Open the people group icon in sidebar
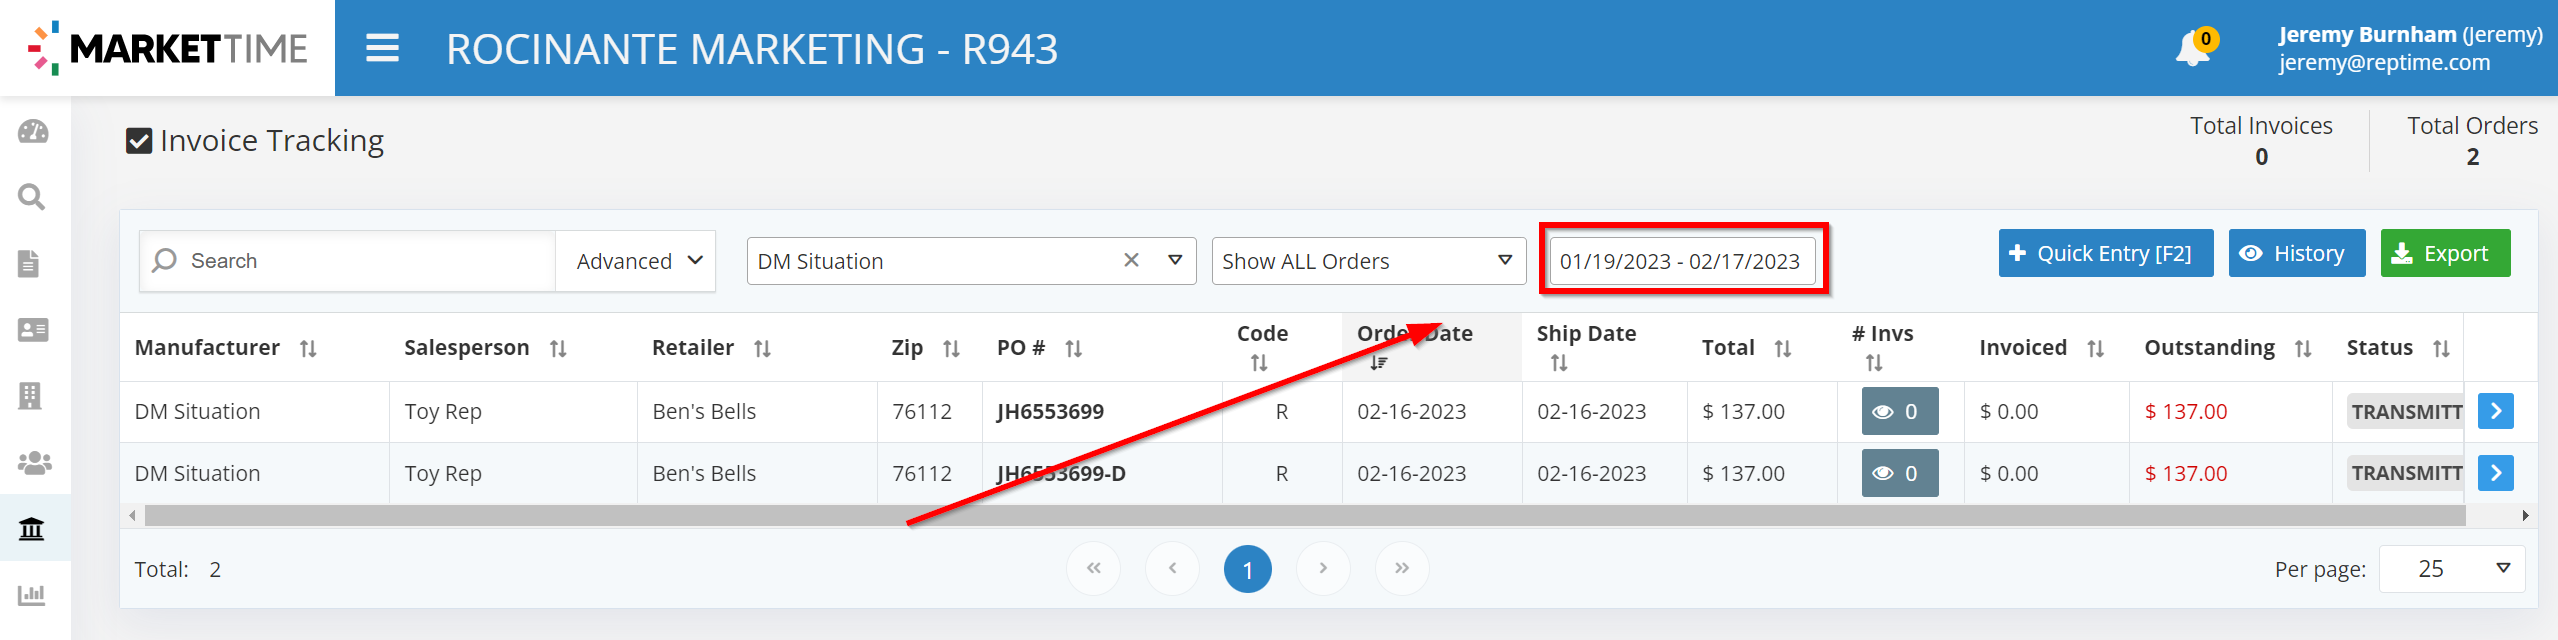2558x640 pixels. (34, 462)
